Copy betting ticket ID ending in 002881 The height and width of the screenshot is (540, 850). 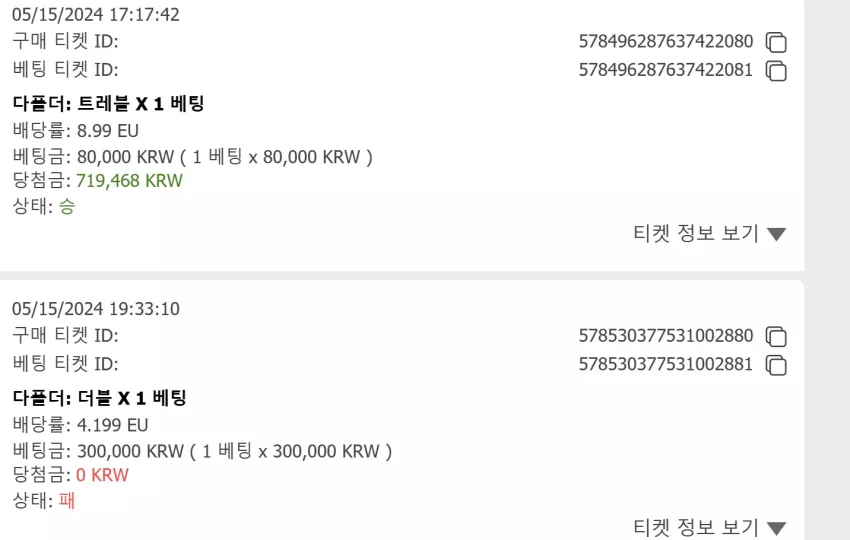tap(776, 365)
